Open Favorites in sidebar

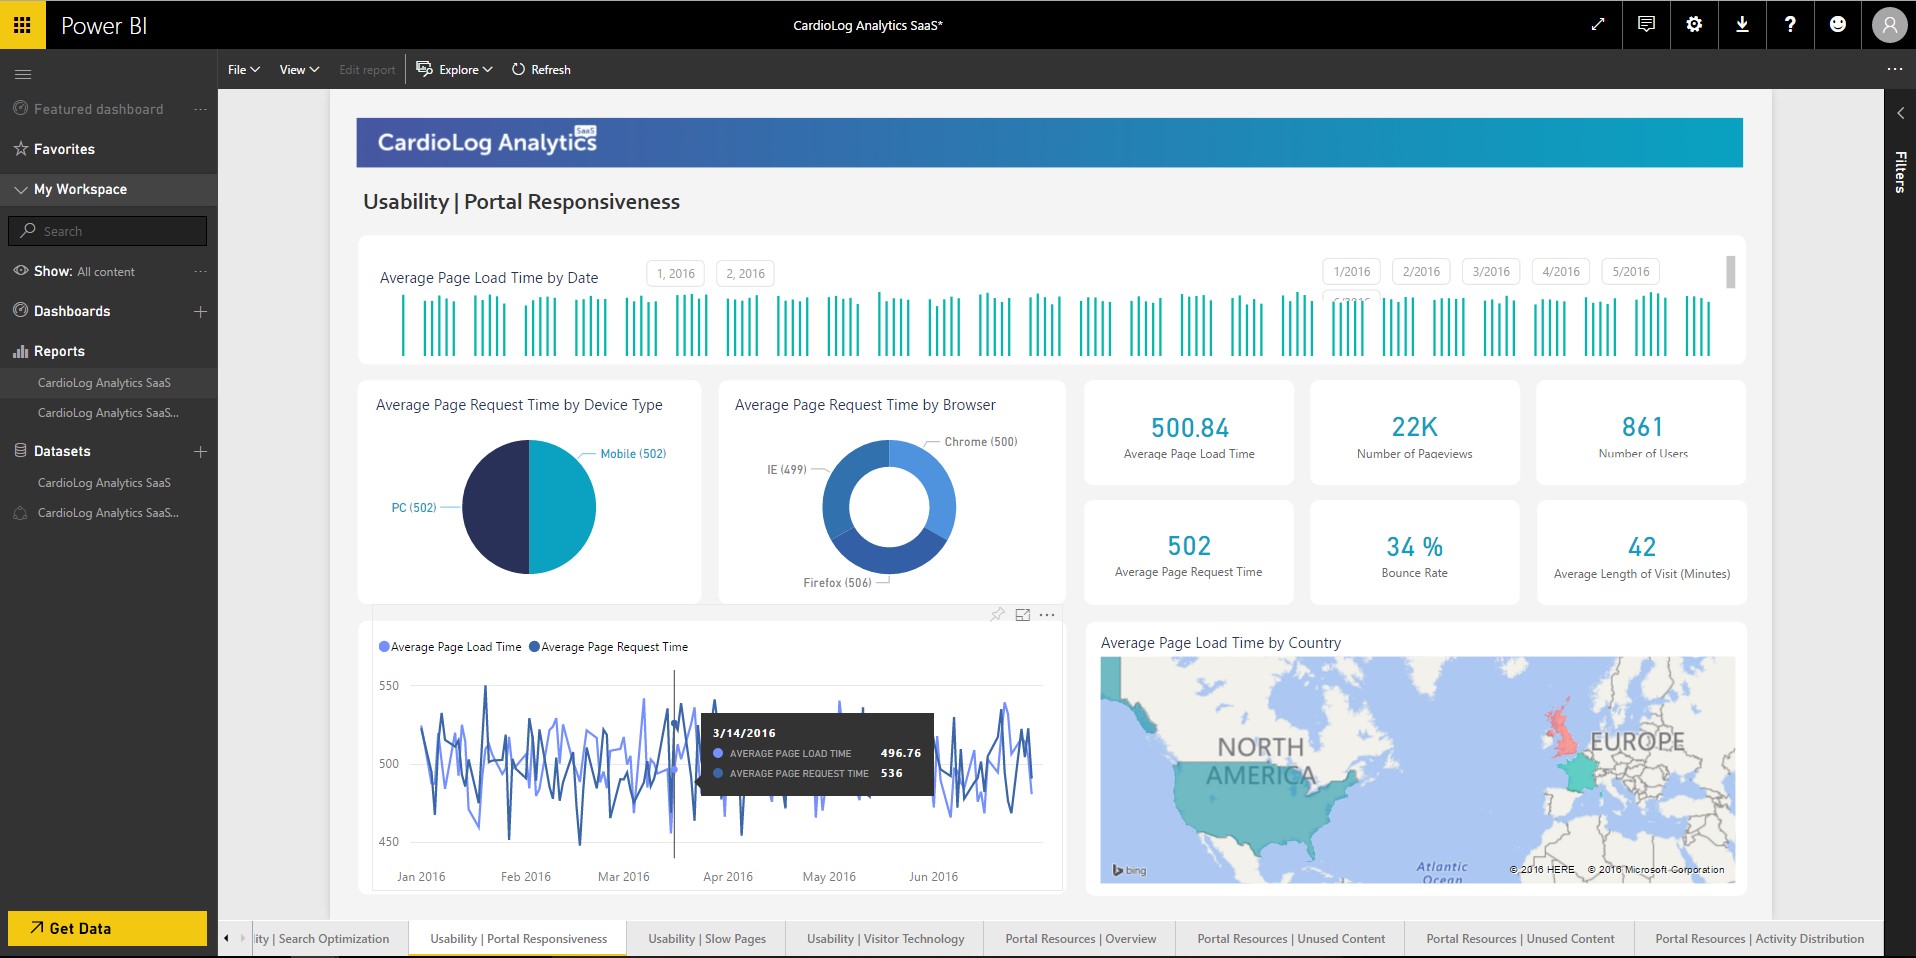coord(64,149)
